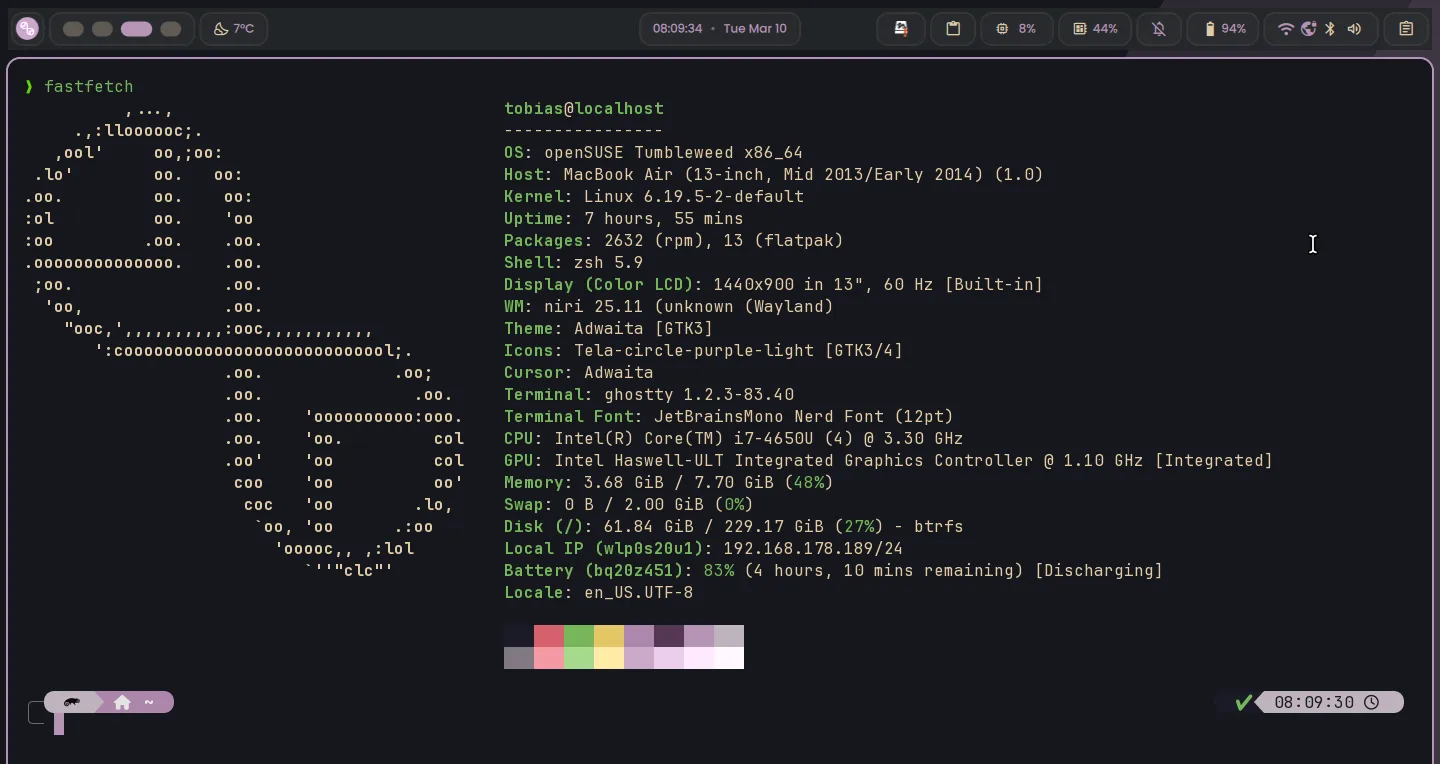
Task: Expand the volume speaker control
Action: [x=1354, y=29]
